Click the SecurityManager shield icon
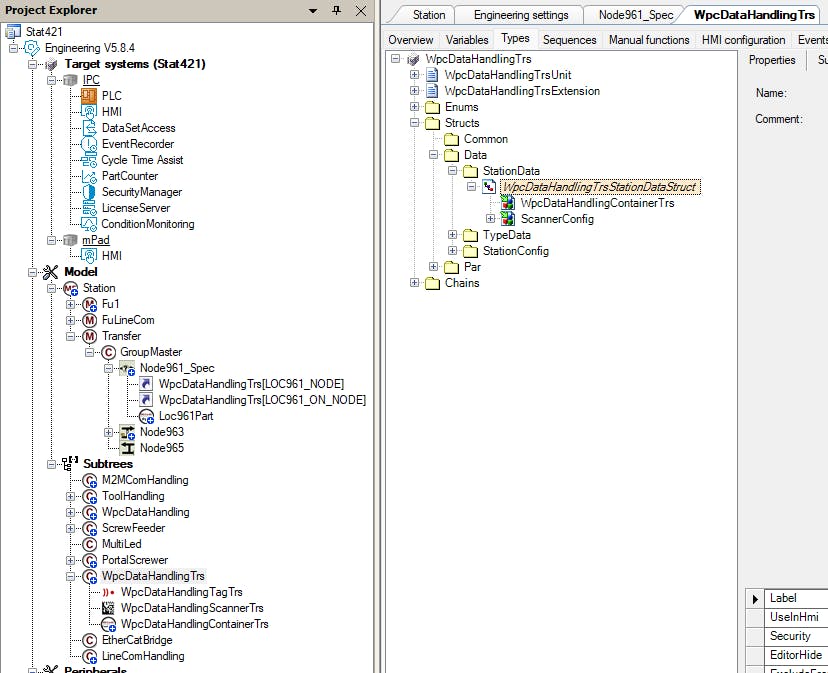The image size is (828, 673). 88,192
